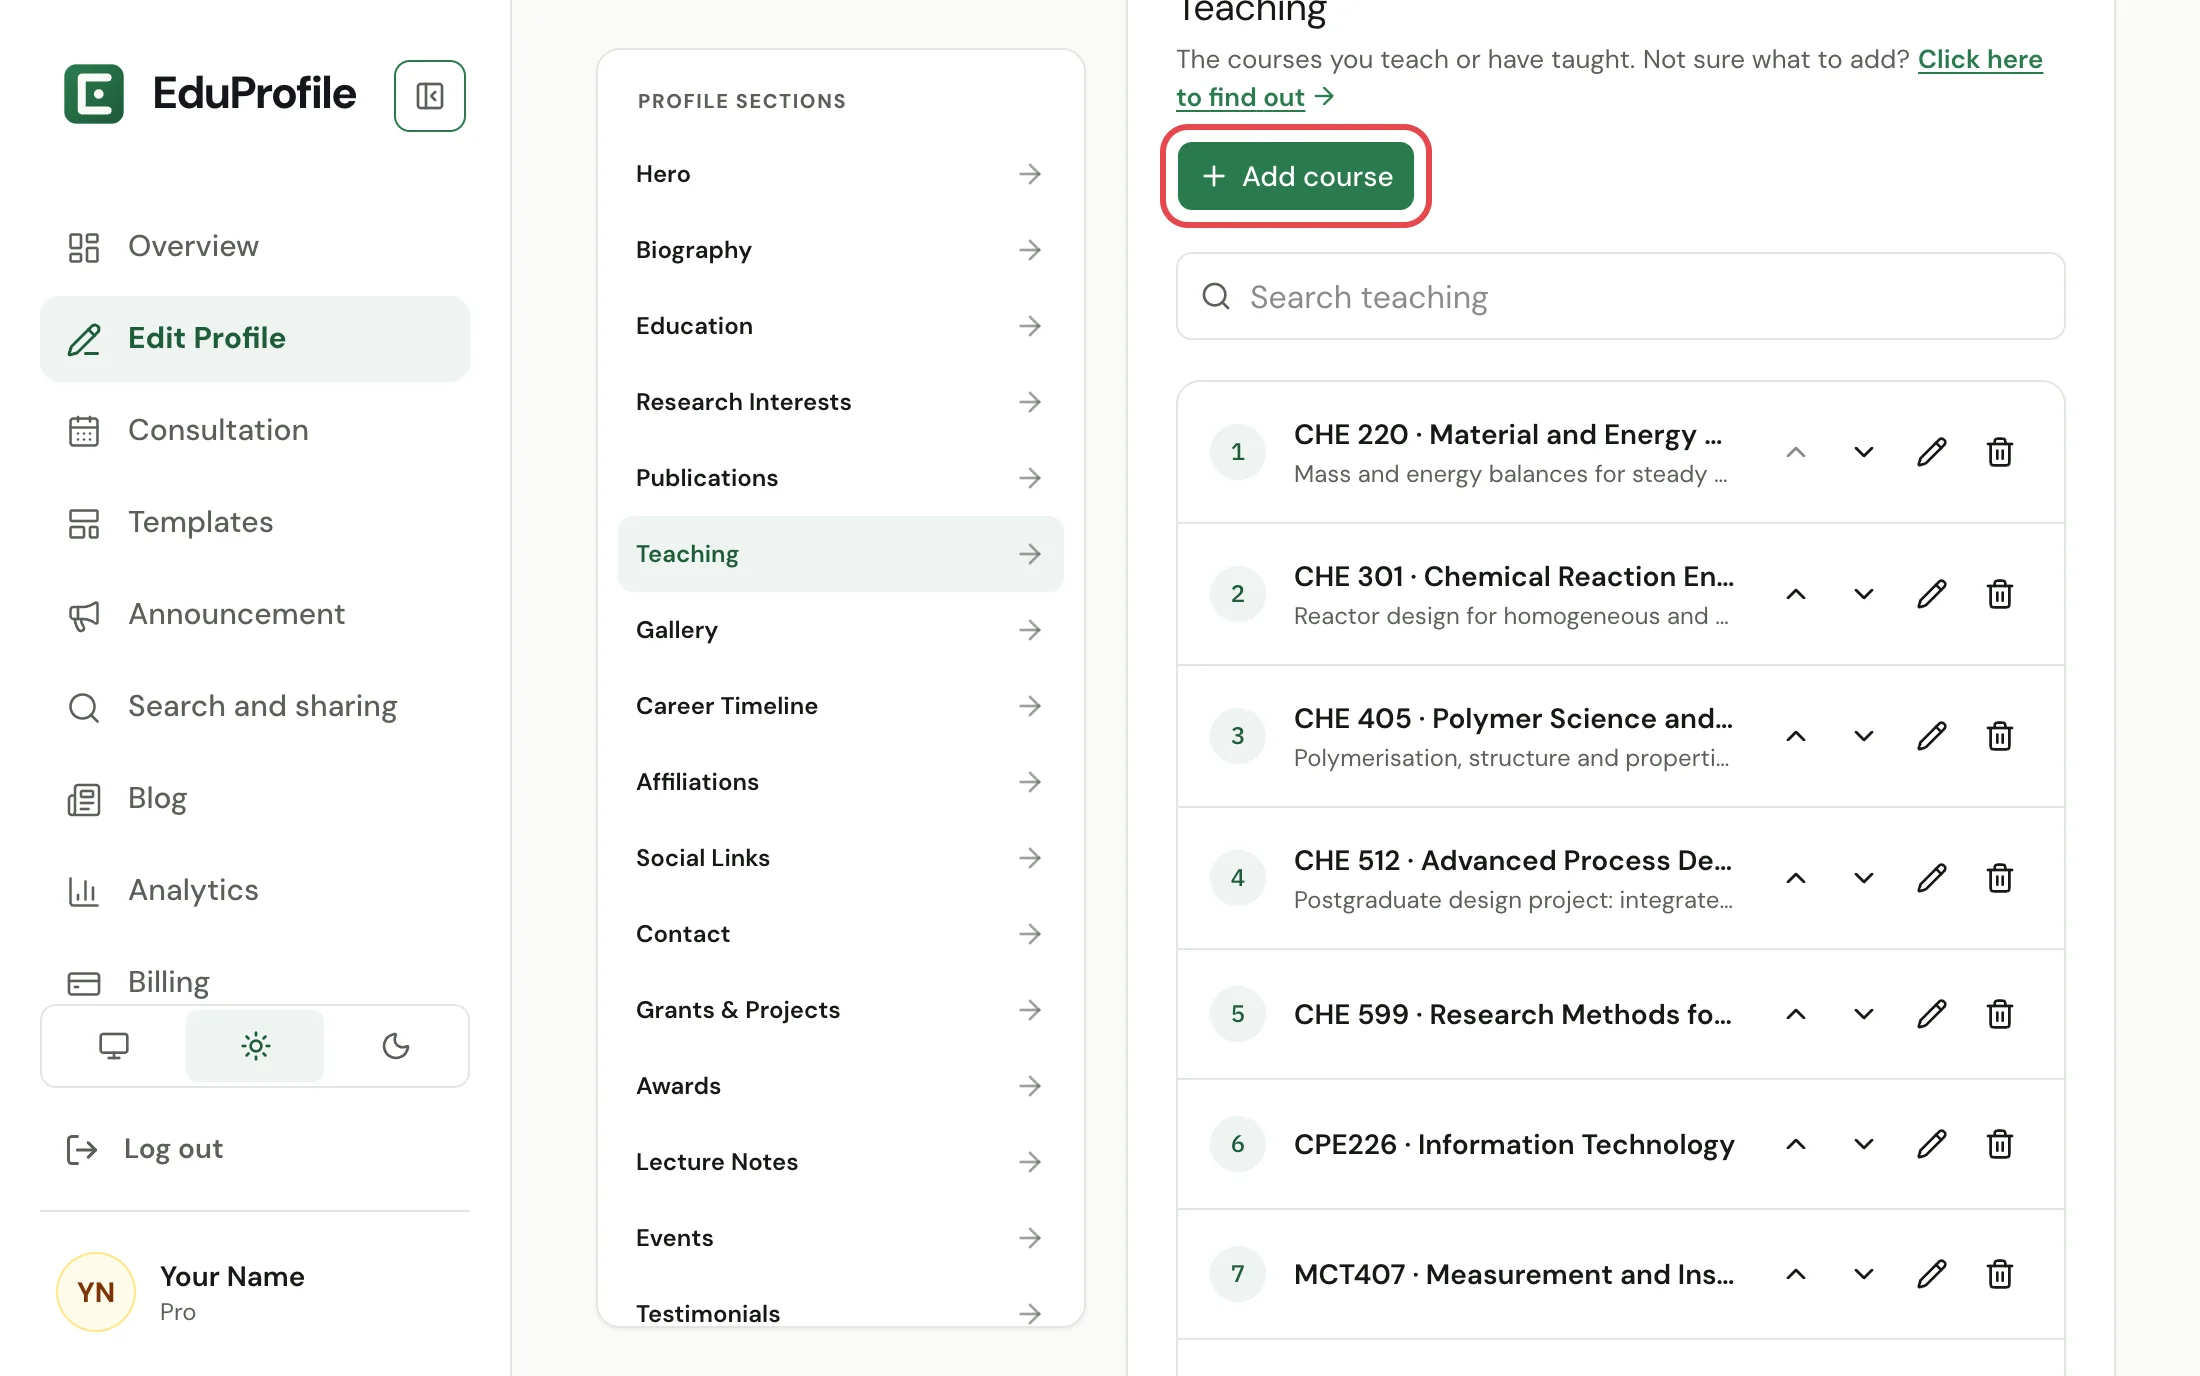Click the Add course button
The image size is (2200, 1376).
pyautogui.click(x=1296, y=176)
